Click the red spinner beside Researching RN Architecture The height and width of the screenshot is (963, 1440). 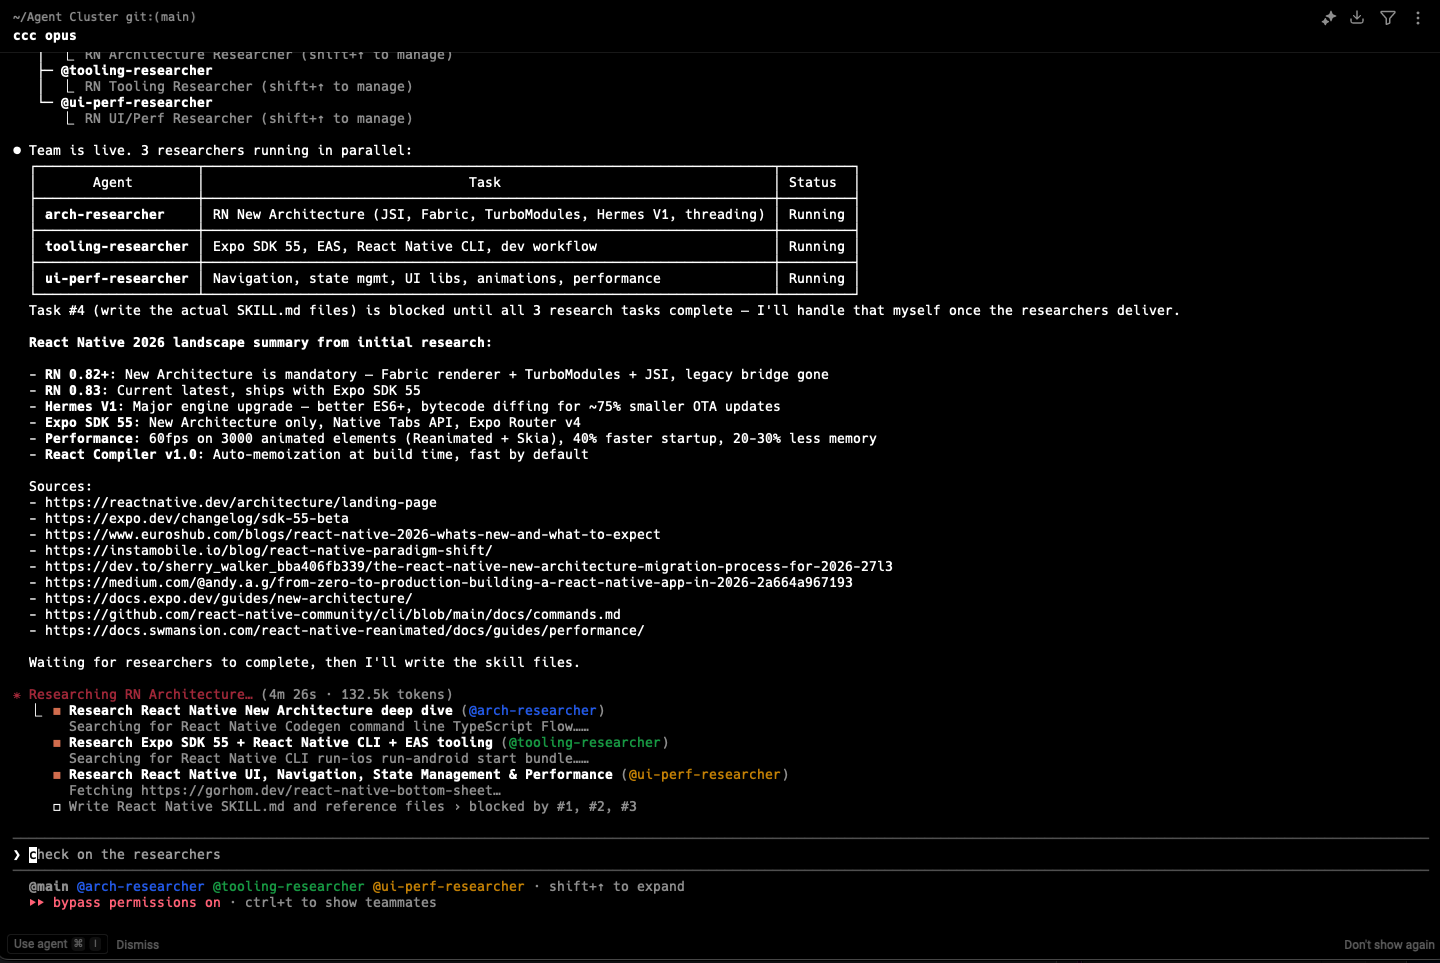17,695
